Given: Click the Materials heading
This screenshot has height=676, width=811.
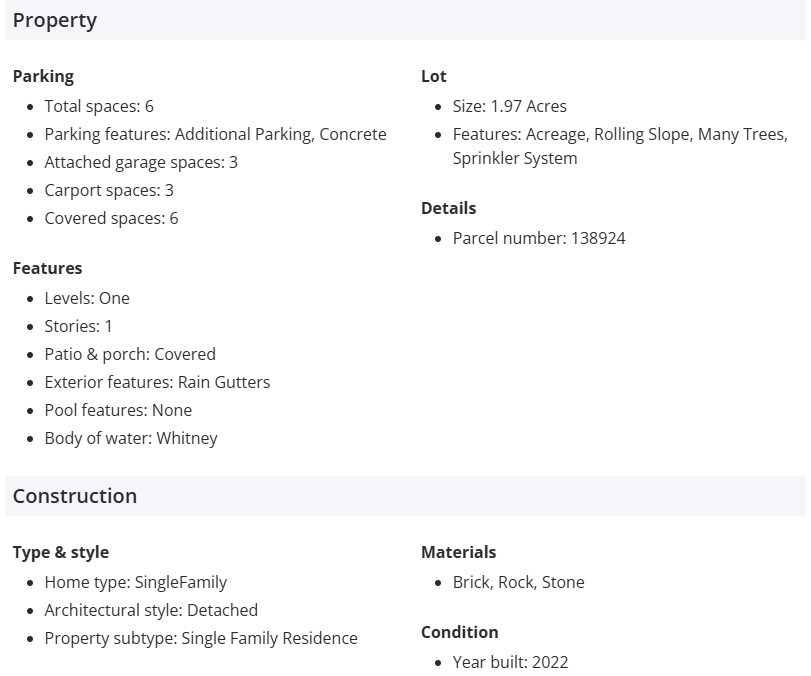Looking at the screenshot, I should pos(458,552).
